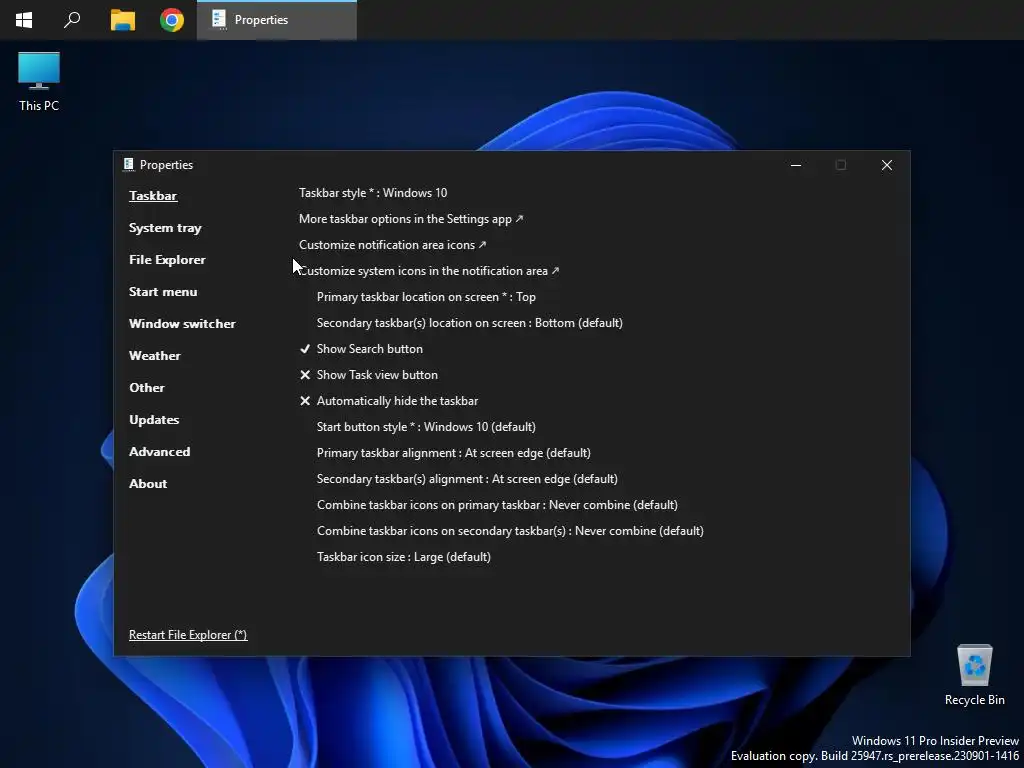Open the Other settings section
This screenshot has width=1024, height=768.
click(147, 388)
